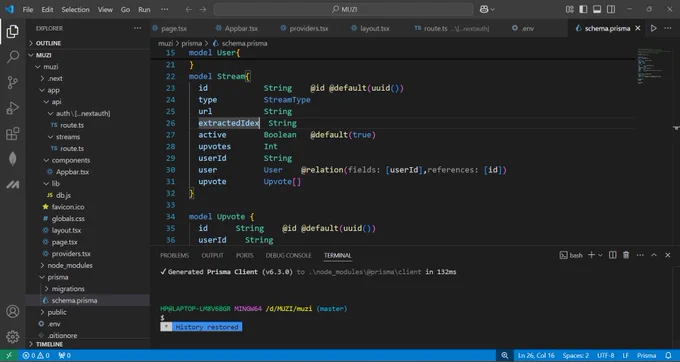680x362 pixels.
Task: Expand the node_modules folder
Action: [x=88, y=265]
